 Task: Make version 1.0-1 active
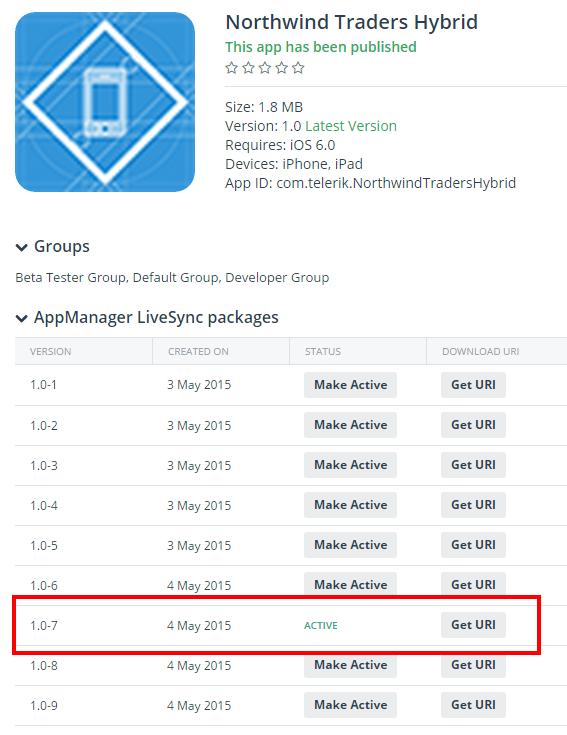point(351,385)
